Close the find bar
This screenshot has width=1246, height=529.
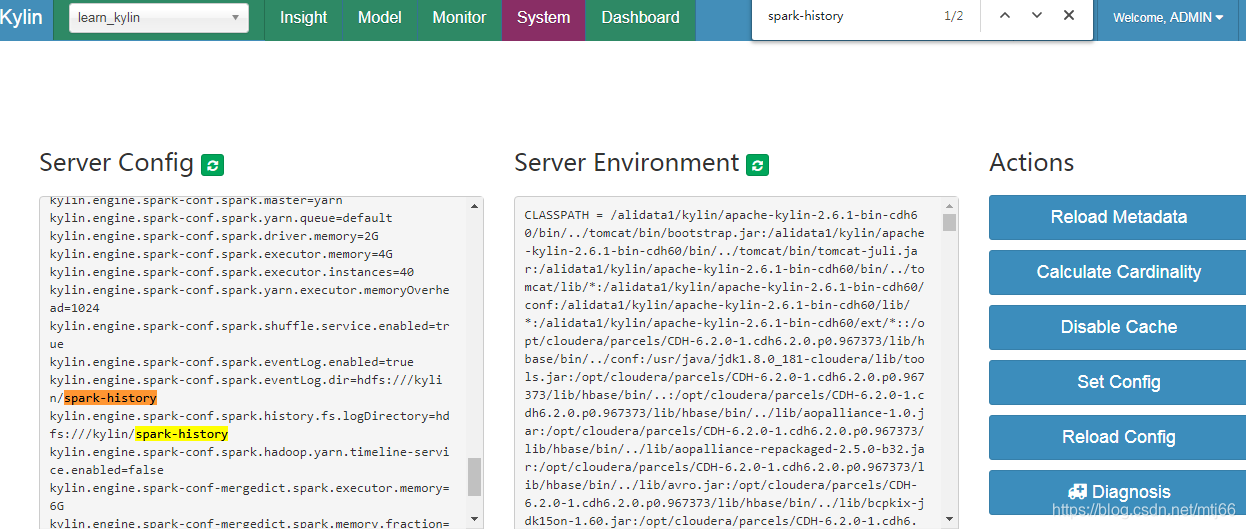1069,16
